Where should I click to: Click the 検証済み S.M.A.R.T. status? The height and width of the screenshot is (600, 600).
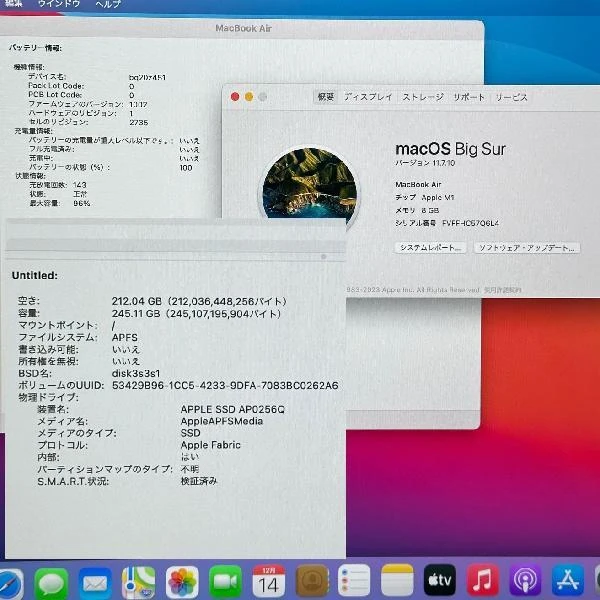199,481
